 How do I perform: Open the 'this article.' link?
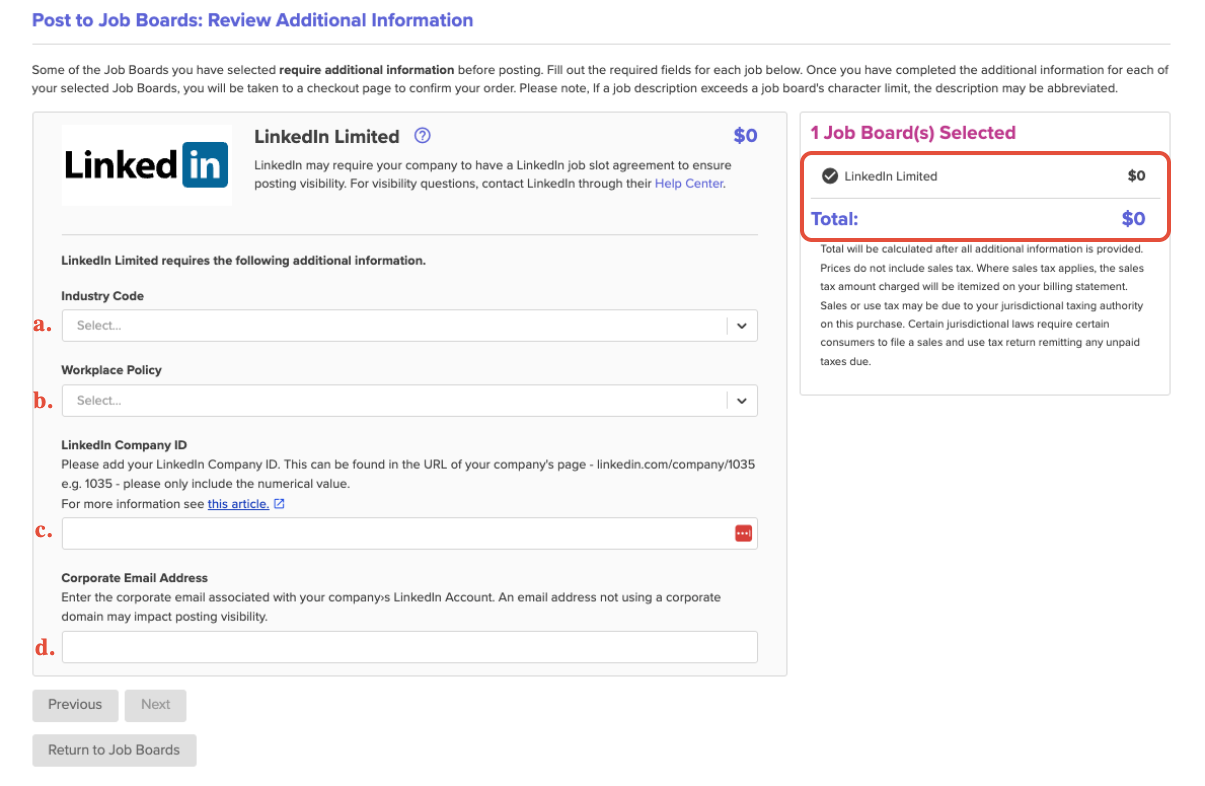click(238, 504)
